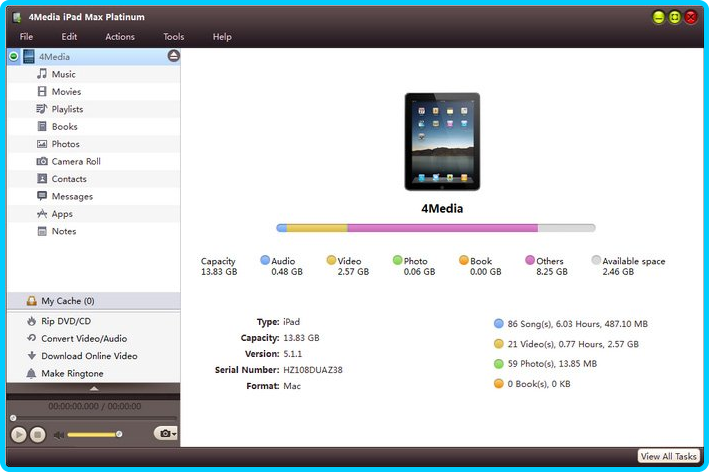Click the Movies film icon

click(42, 91)
